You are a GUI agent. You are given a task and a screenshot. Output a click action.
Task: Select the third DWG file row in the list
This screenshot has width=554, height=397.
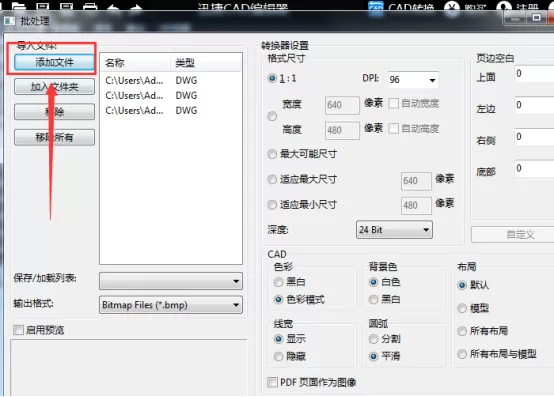coord(171,111)
